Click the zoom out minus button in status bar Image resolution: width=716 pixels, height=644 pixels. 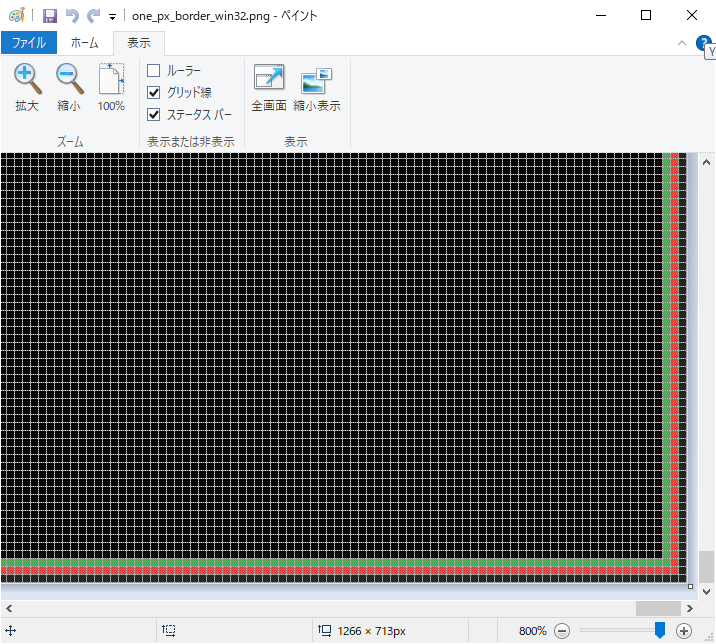pyautogui.click(x=562, y=631)
